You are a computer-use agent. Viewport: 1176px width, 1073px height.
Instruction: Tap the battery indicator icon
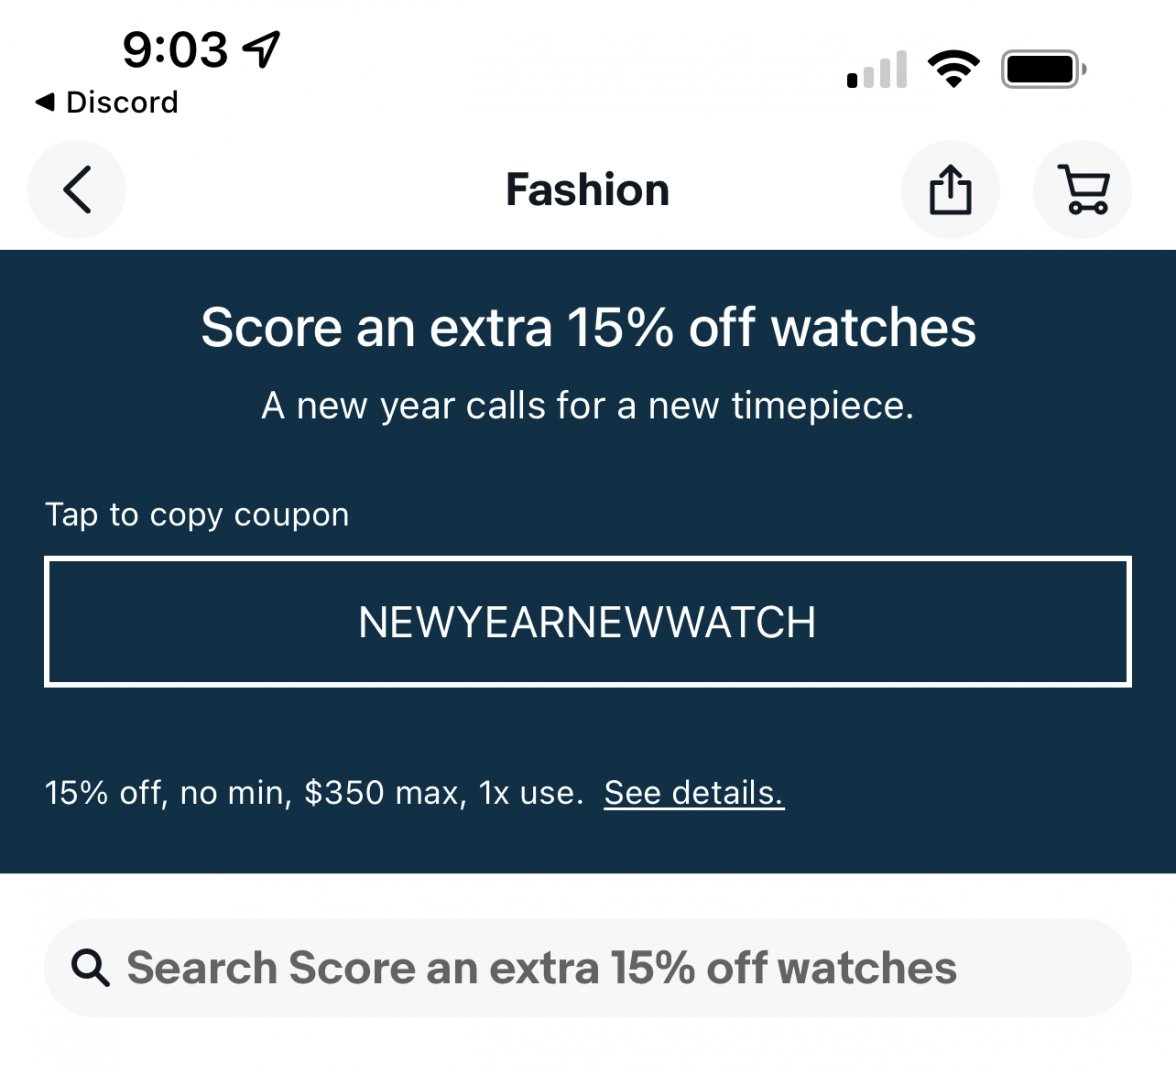pos(1043,69)
